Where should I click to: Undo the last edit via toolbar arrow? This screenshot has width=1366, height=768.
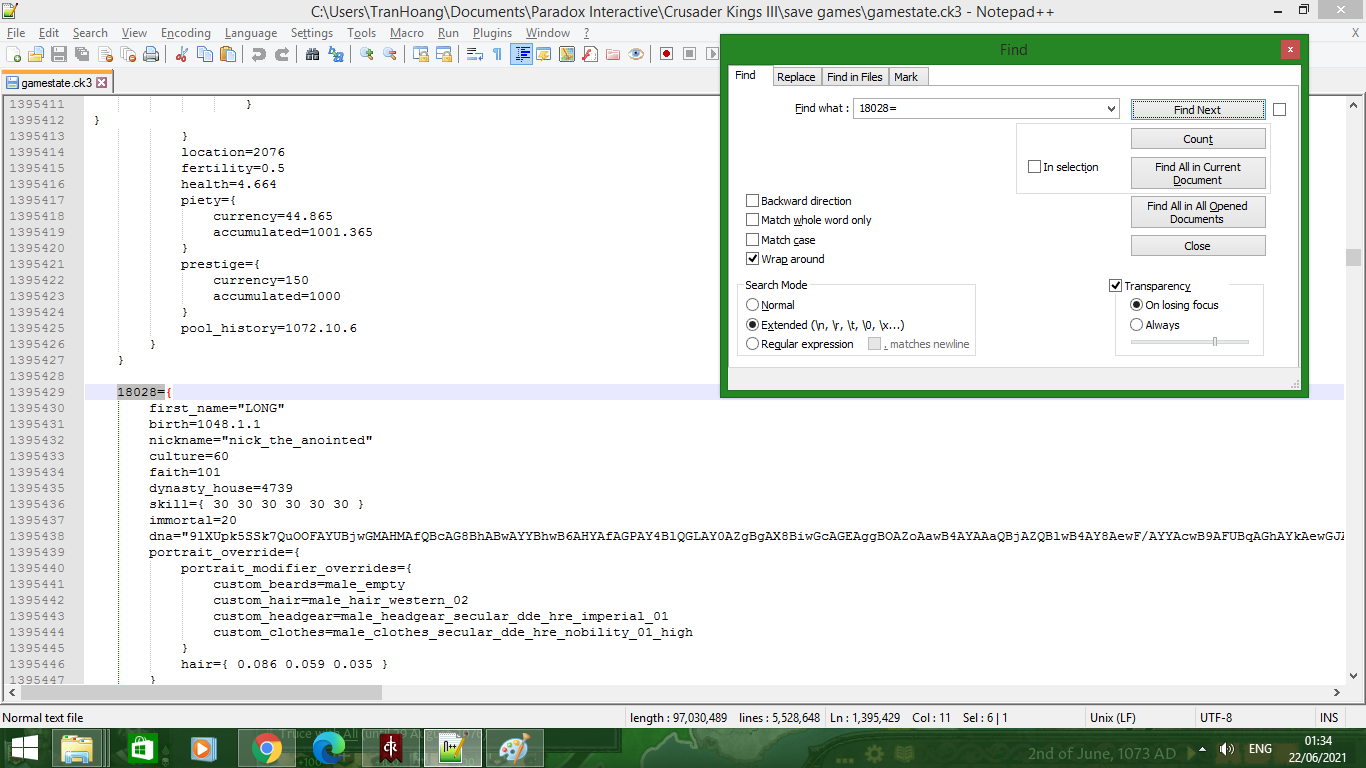[259, 54]
